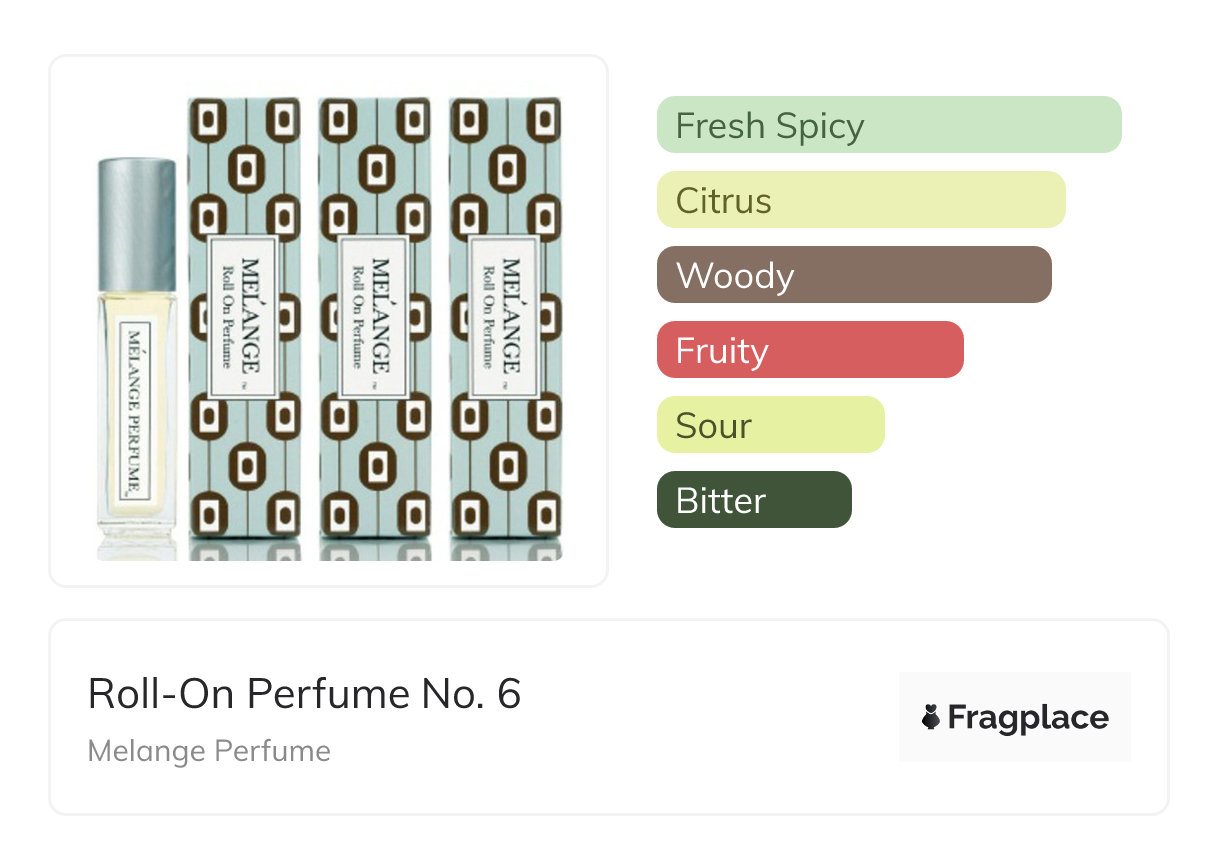This screenshot has width=1218, height=864.
Task: Click the Fragplace logo icon
Action: click(931, 717)
